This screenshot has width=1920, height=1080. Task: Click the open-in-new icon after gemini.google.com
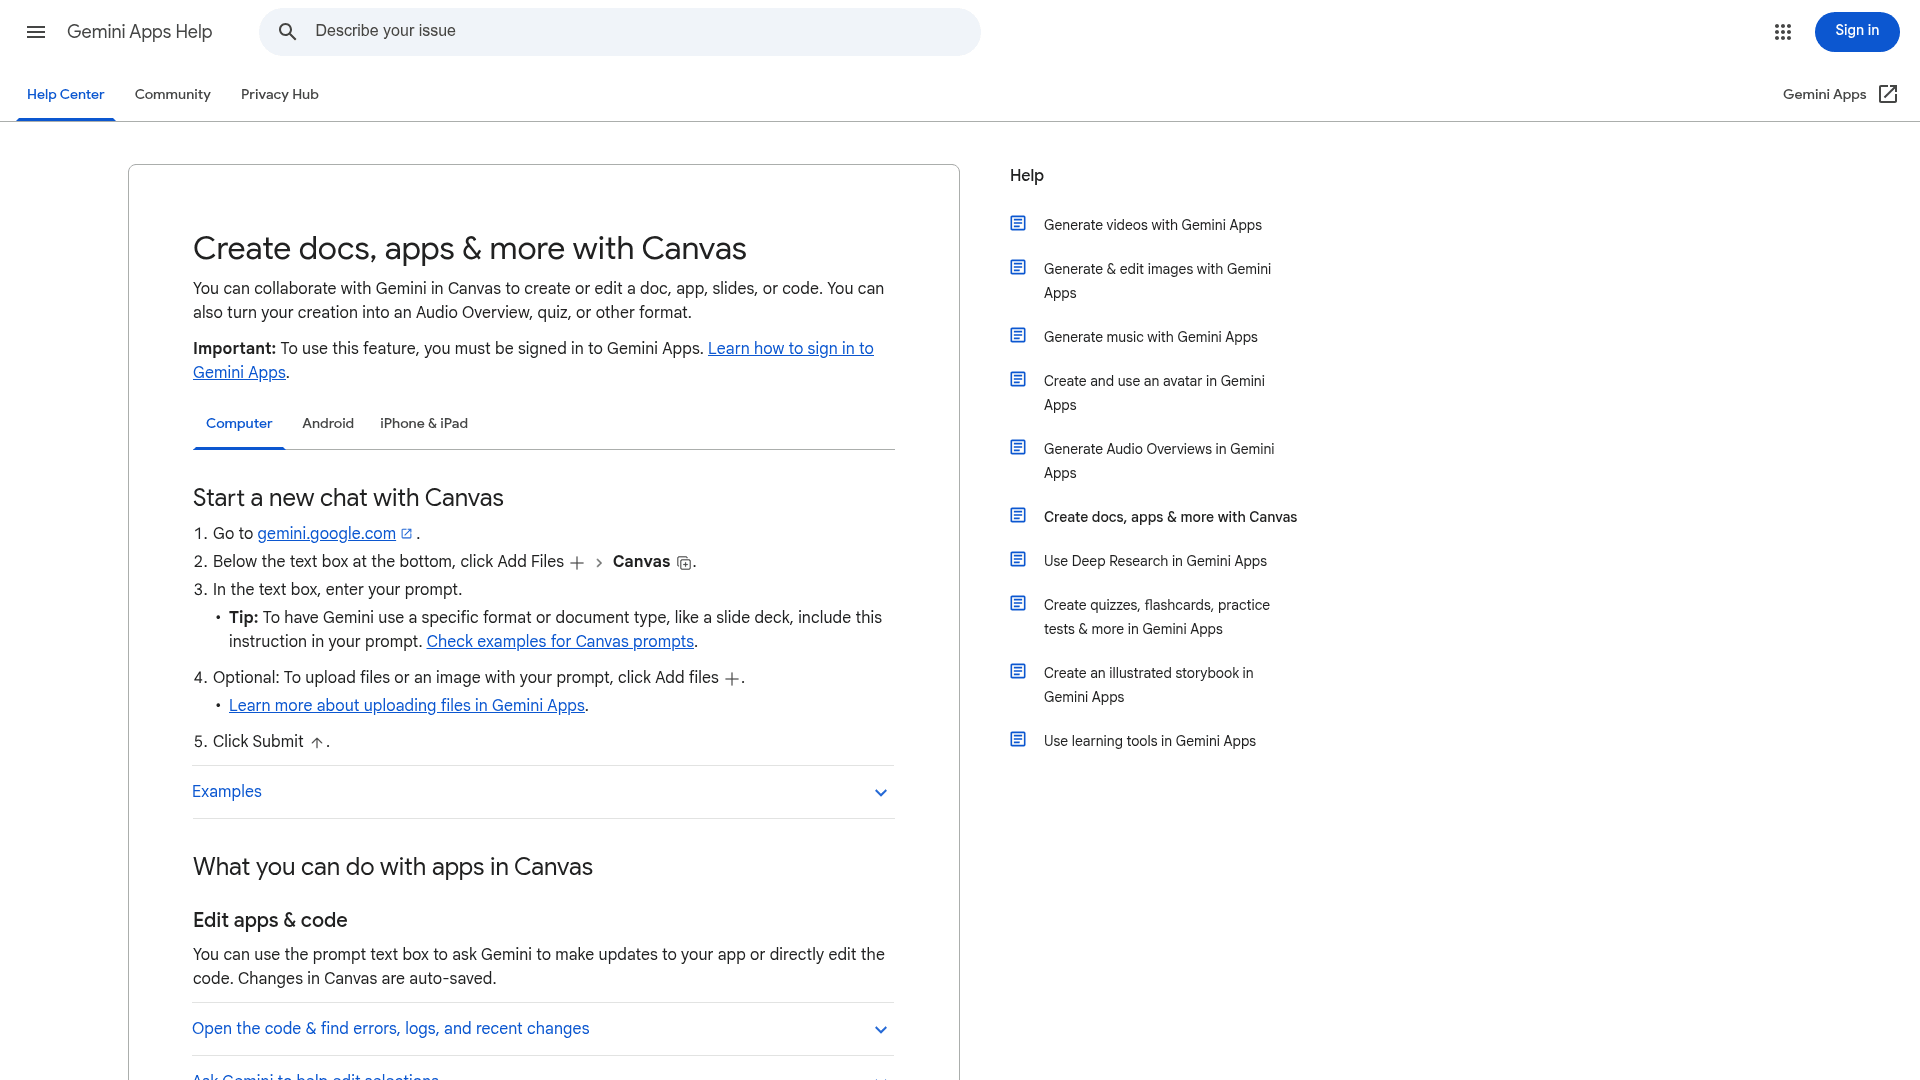(x=407, y=534)
